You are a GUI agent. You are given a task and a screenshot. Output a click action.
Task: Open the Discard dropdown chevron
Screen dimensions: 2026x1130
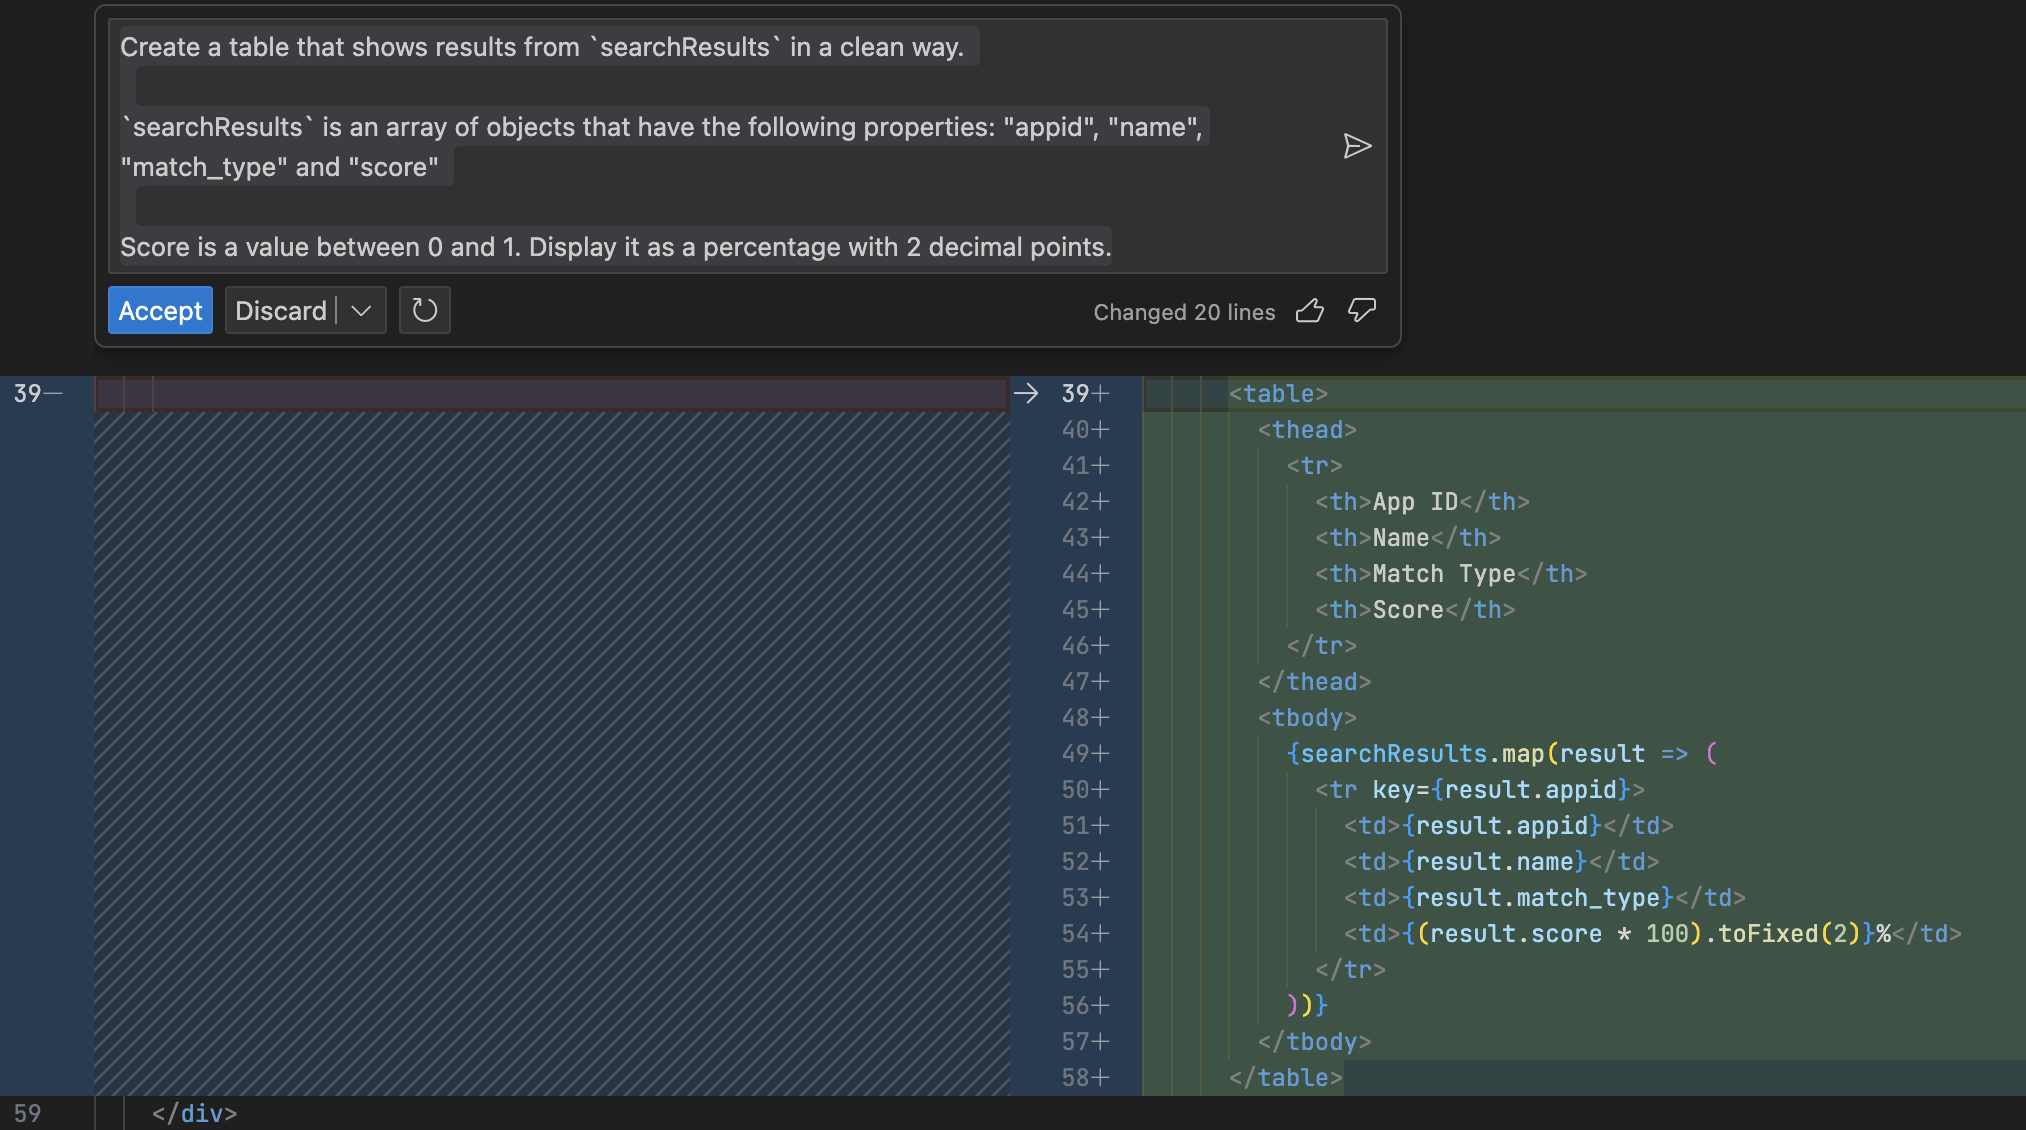(x=362, y=311)
